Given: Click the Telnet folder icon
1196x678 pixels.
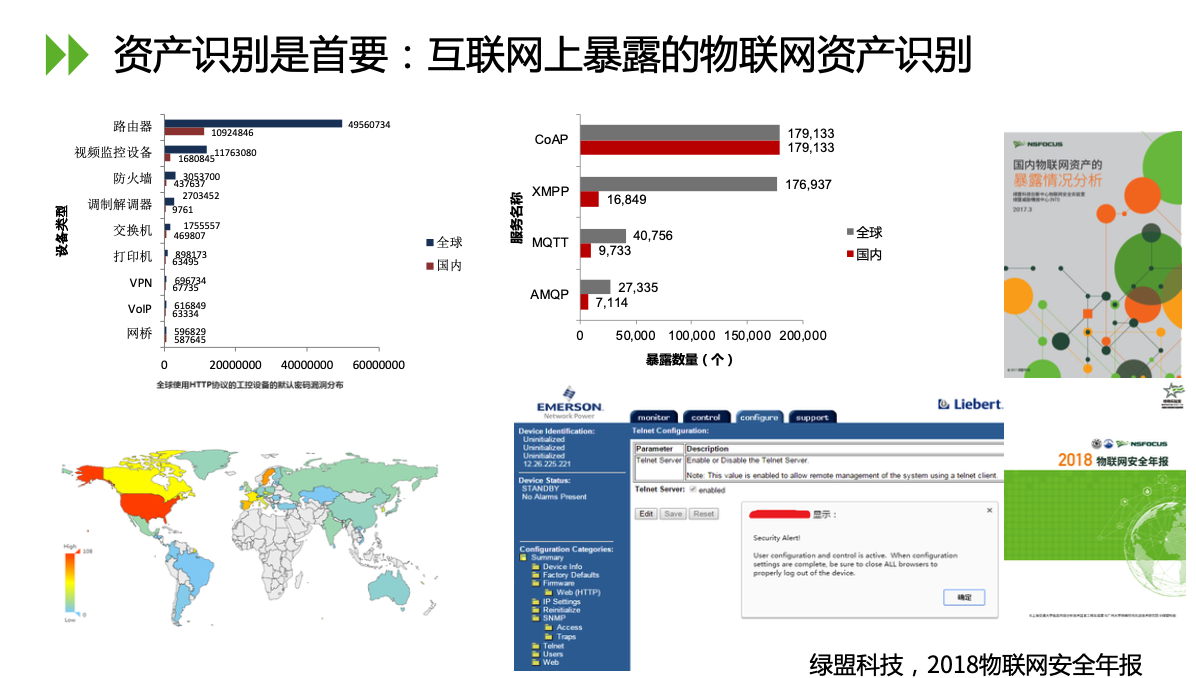Looking at the screenshot, I should pyautogui.click(x=535, y=646).
